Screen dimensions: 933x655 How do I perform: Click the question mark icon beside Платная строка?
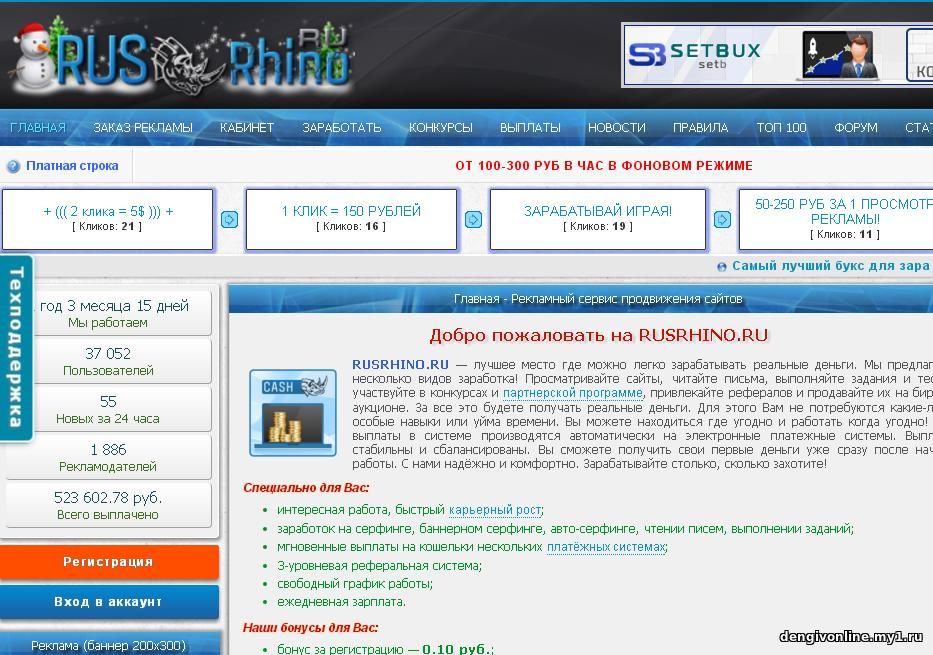(13, 167)
